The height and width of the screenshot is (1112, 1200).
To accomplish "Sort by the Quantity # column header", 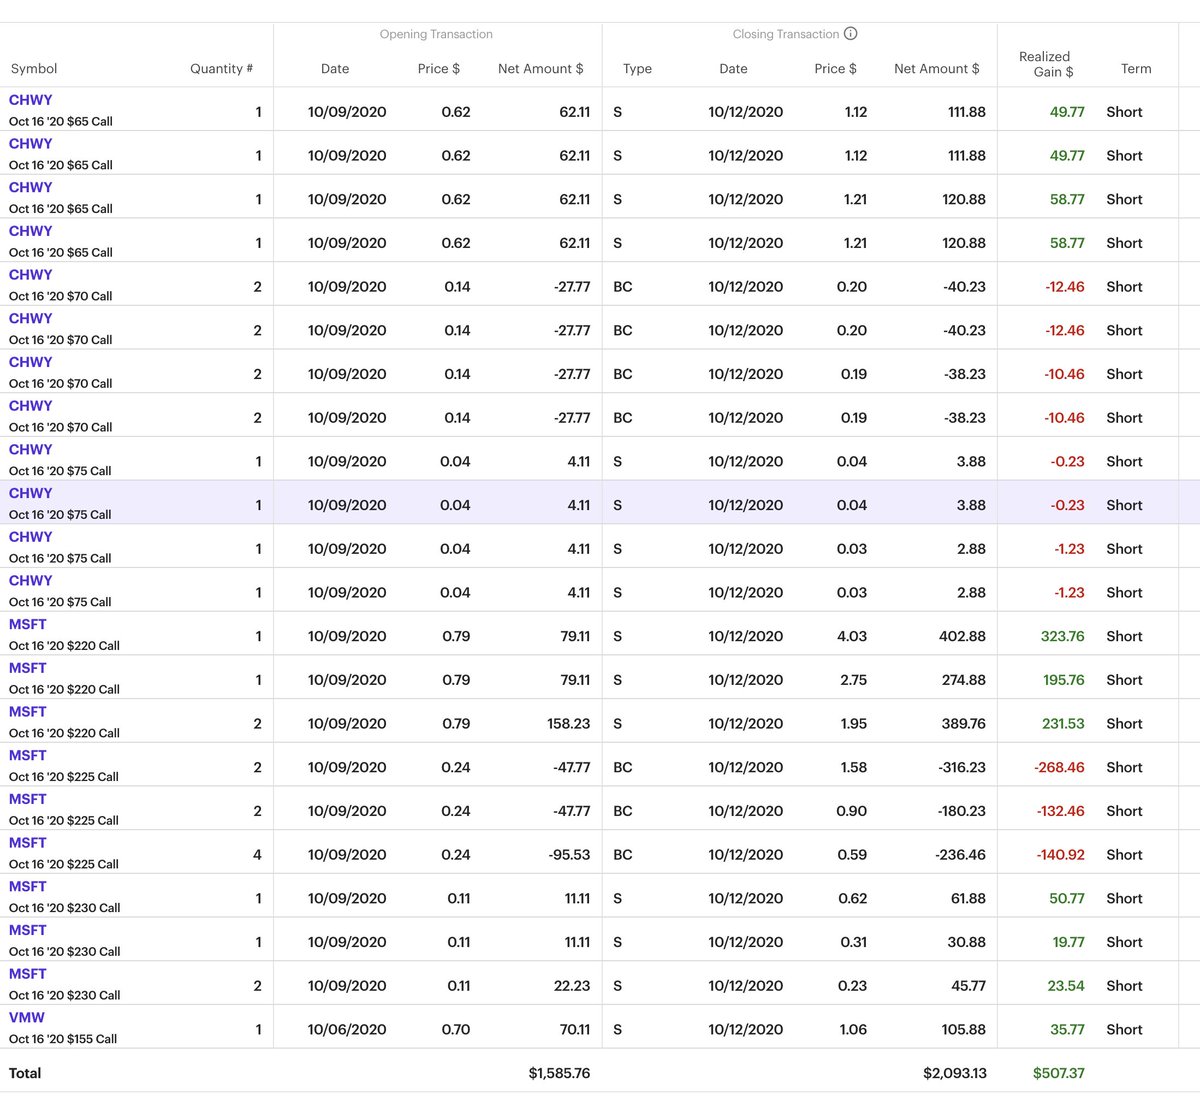I will (x=222, y=69).
